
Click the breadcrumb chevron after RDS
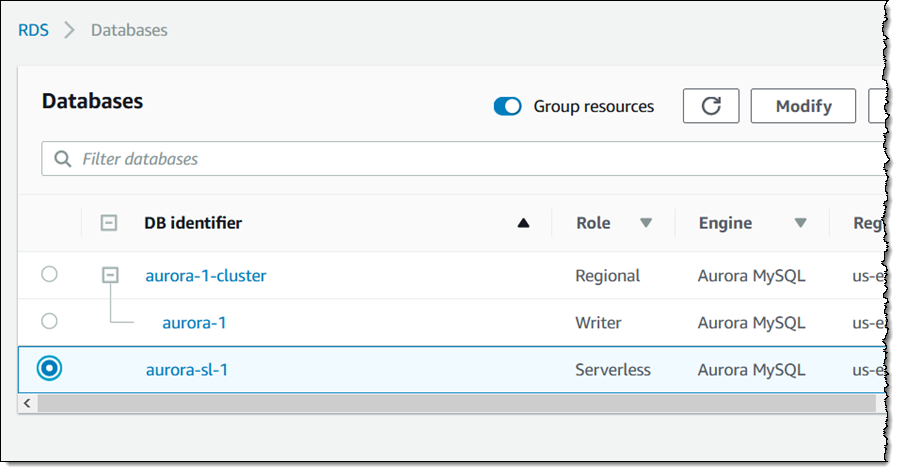click(69, 30)
